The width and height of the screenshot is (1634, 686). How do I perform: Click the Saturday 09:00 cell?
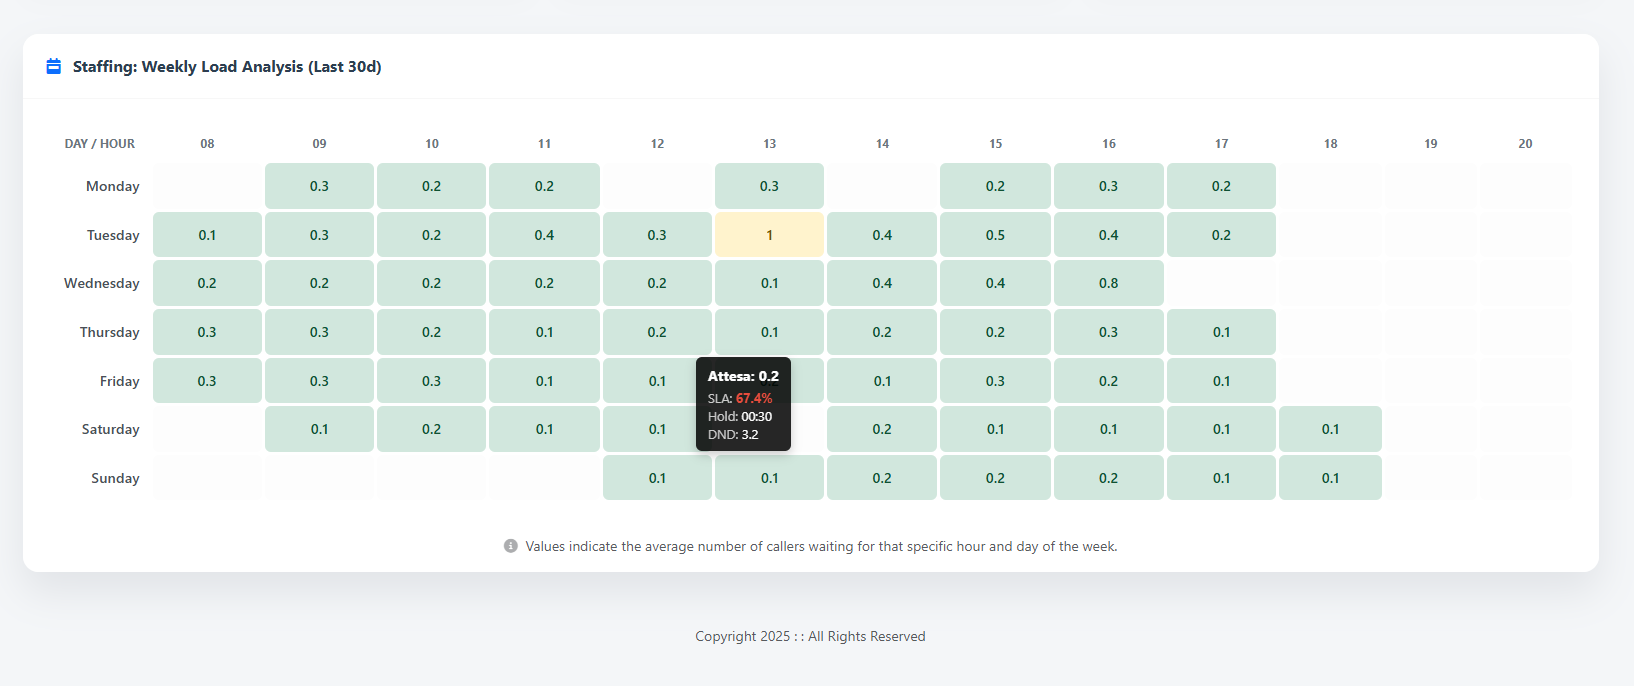(x=319, y=429)
